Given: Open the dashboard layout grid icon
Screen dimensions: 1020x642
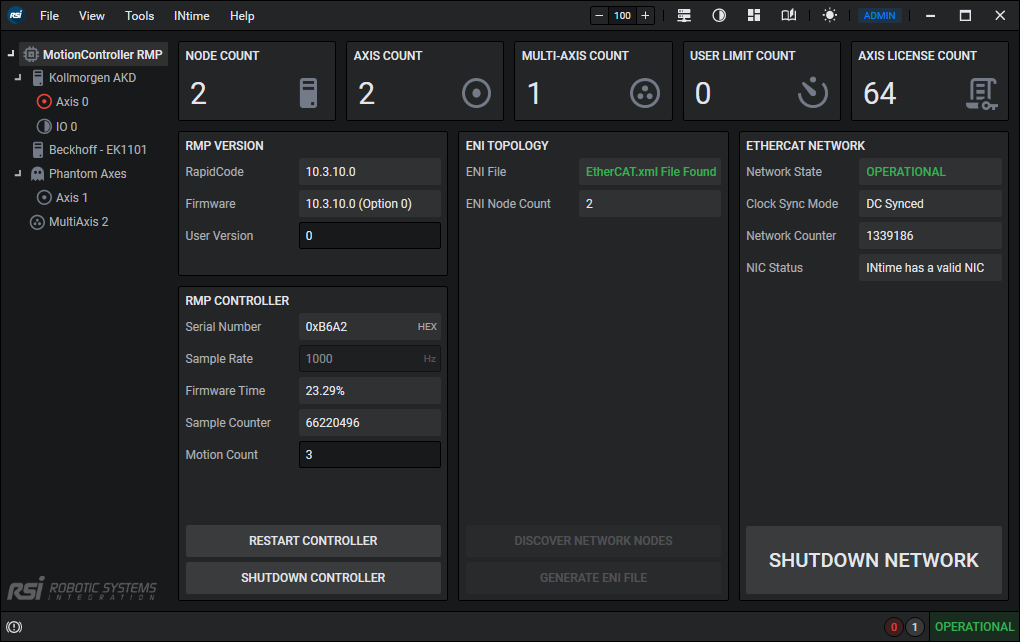Looking at the screenshot, I should [x=754, y=15].
